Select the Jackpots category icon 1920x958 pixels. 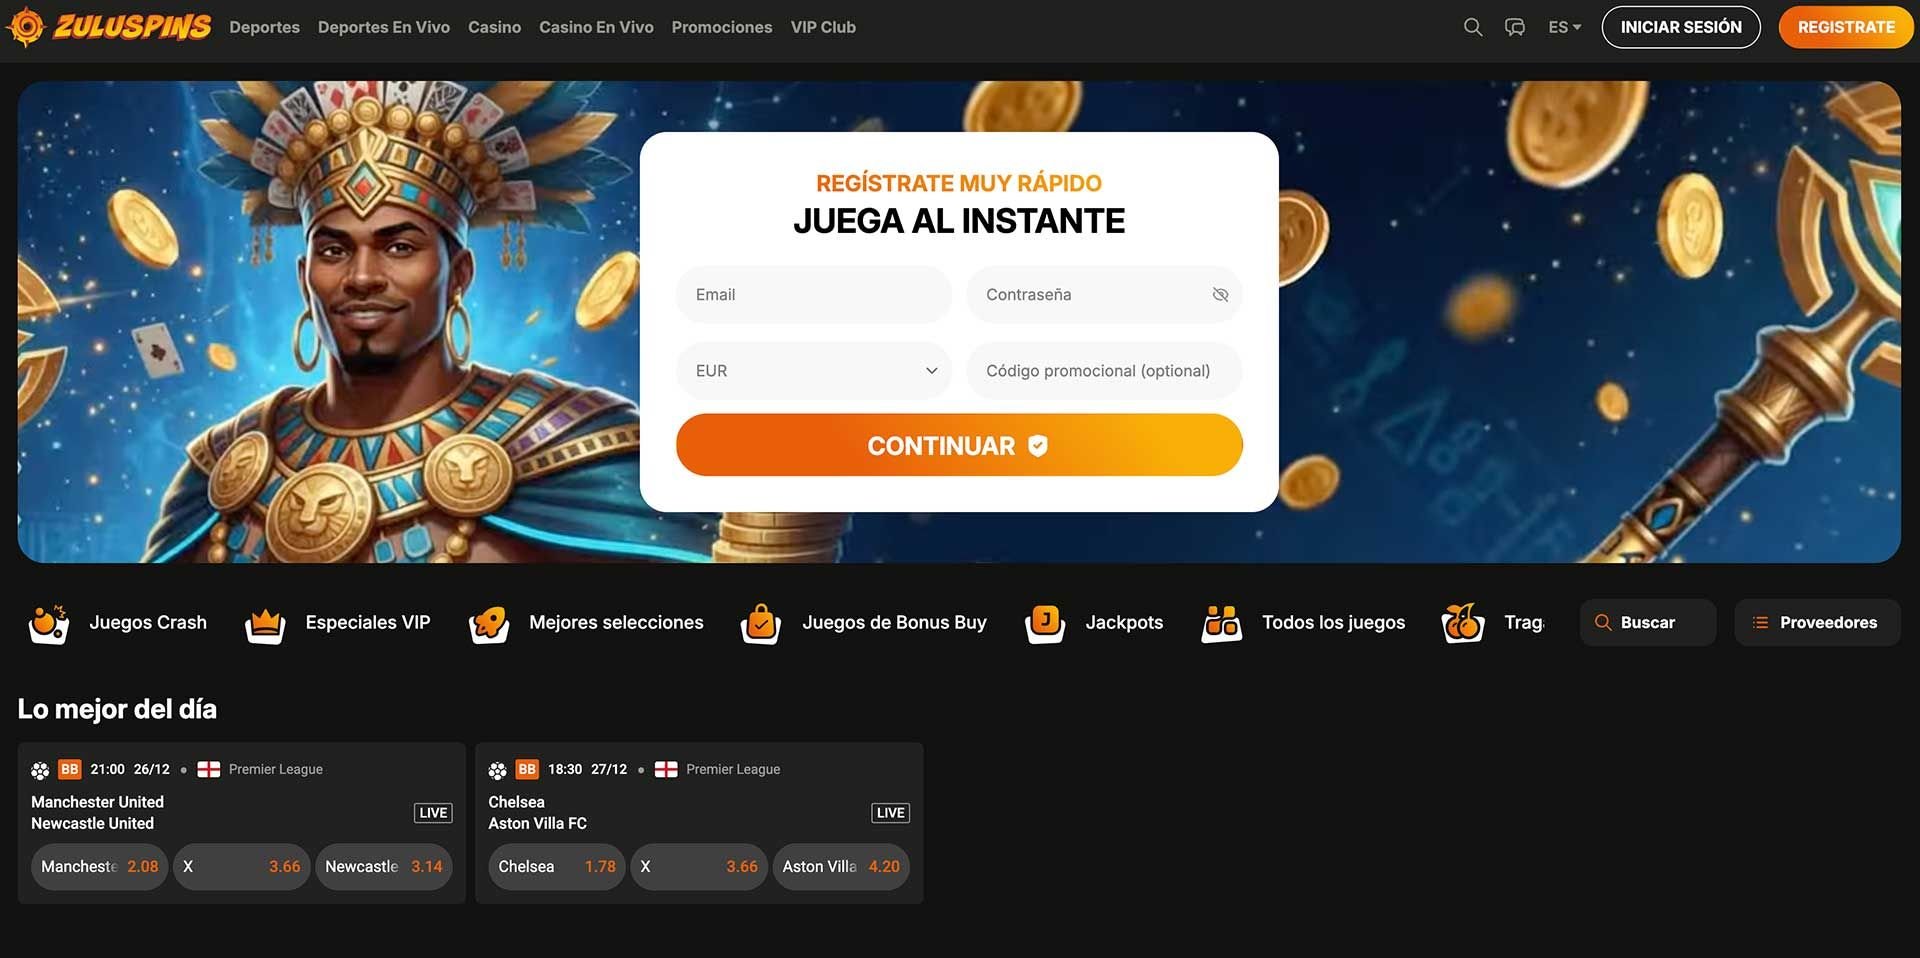[1045, 624]
